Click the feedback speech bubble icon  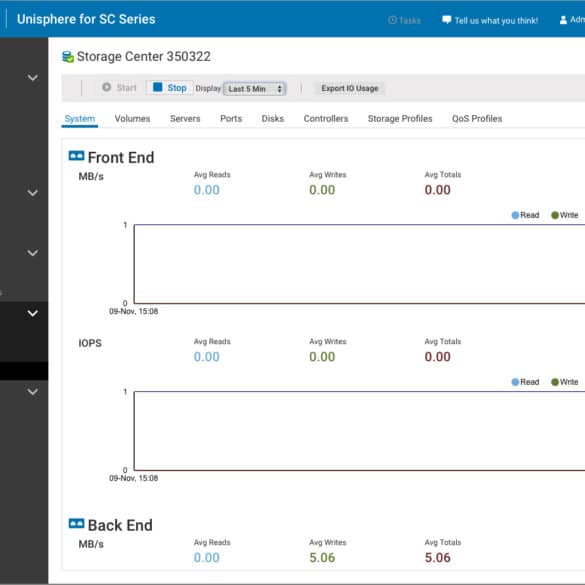[x=446, y=20]
